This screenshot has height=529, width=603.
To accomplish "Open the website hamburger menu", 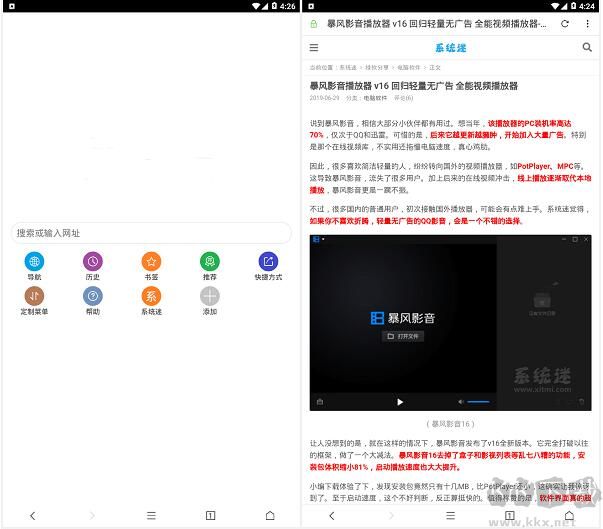I will point(314,47).
